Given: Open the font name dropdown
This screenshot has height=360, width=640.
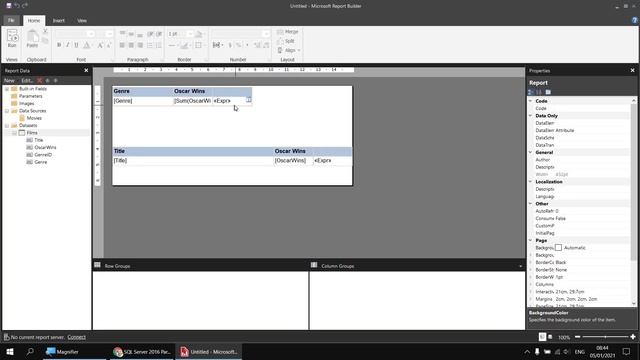Looking at the screenshot, I should tap(91, 34).
